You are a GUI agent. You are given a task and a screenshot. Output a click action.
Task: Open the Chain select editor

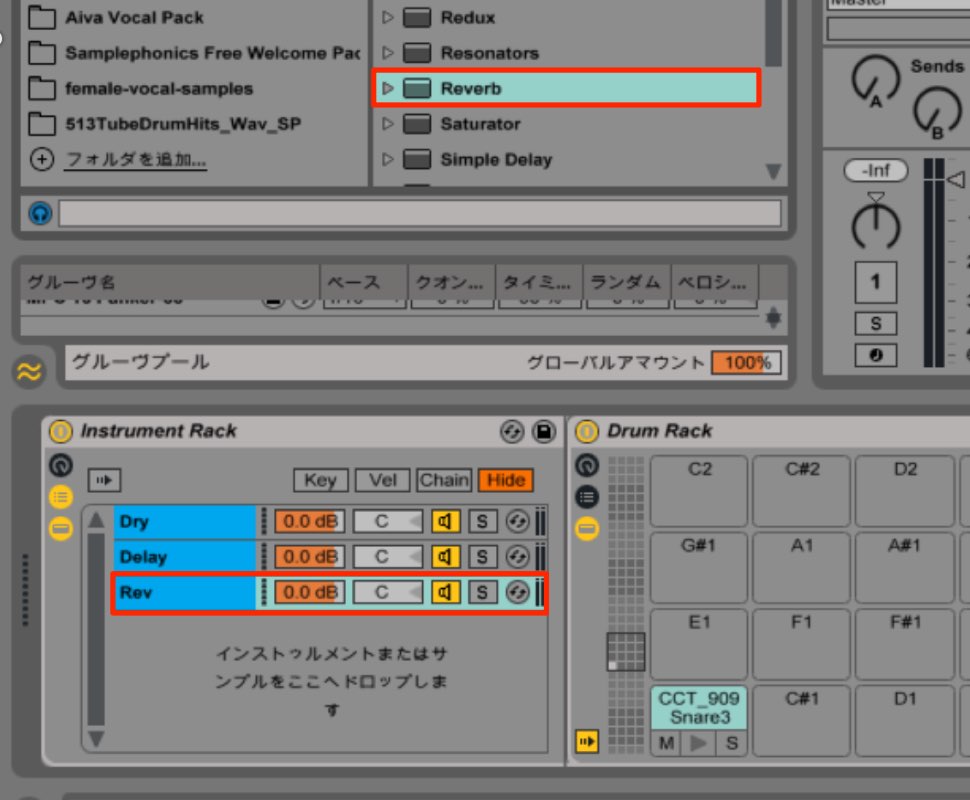(x=444, y=480)
